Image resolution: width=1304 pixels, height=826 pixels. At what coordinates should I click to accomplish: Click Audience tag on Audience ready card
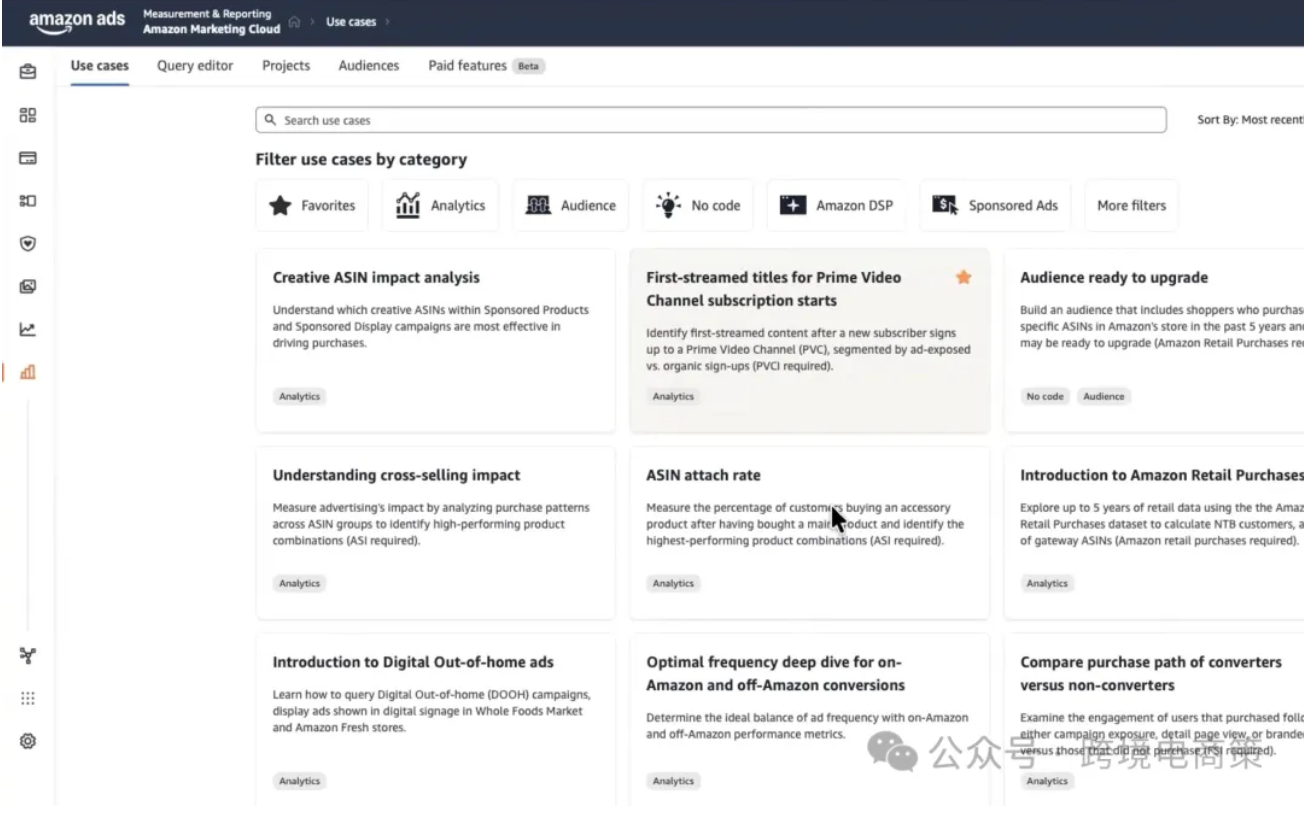coord(1104,397)
